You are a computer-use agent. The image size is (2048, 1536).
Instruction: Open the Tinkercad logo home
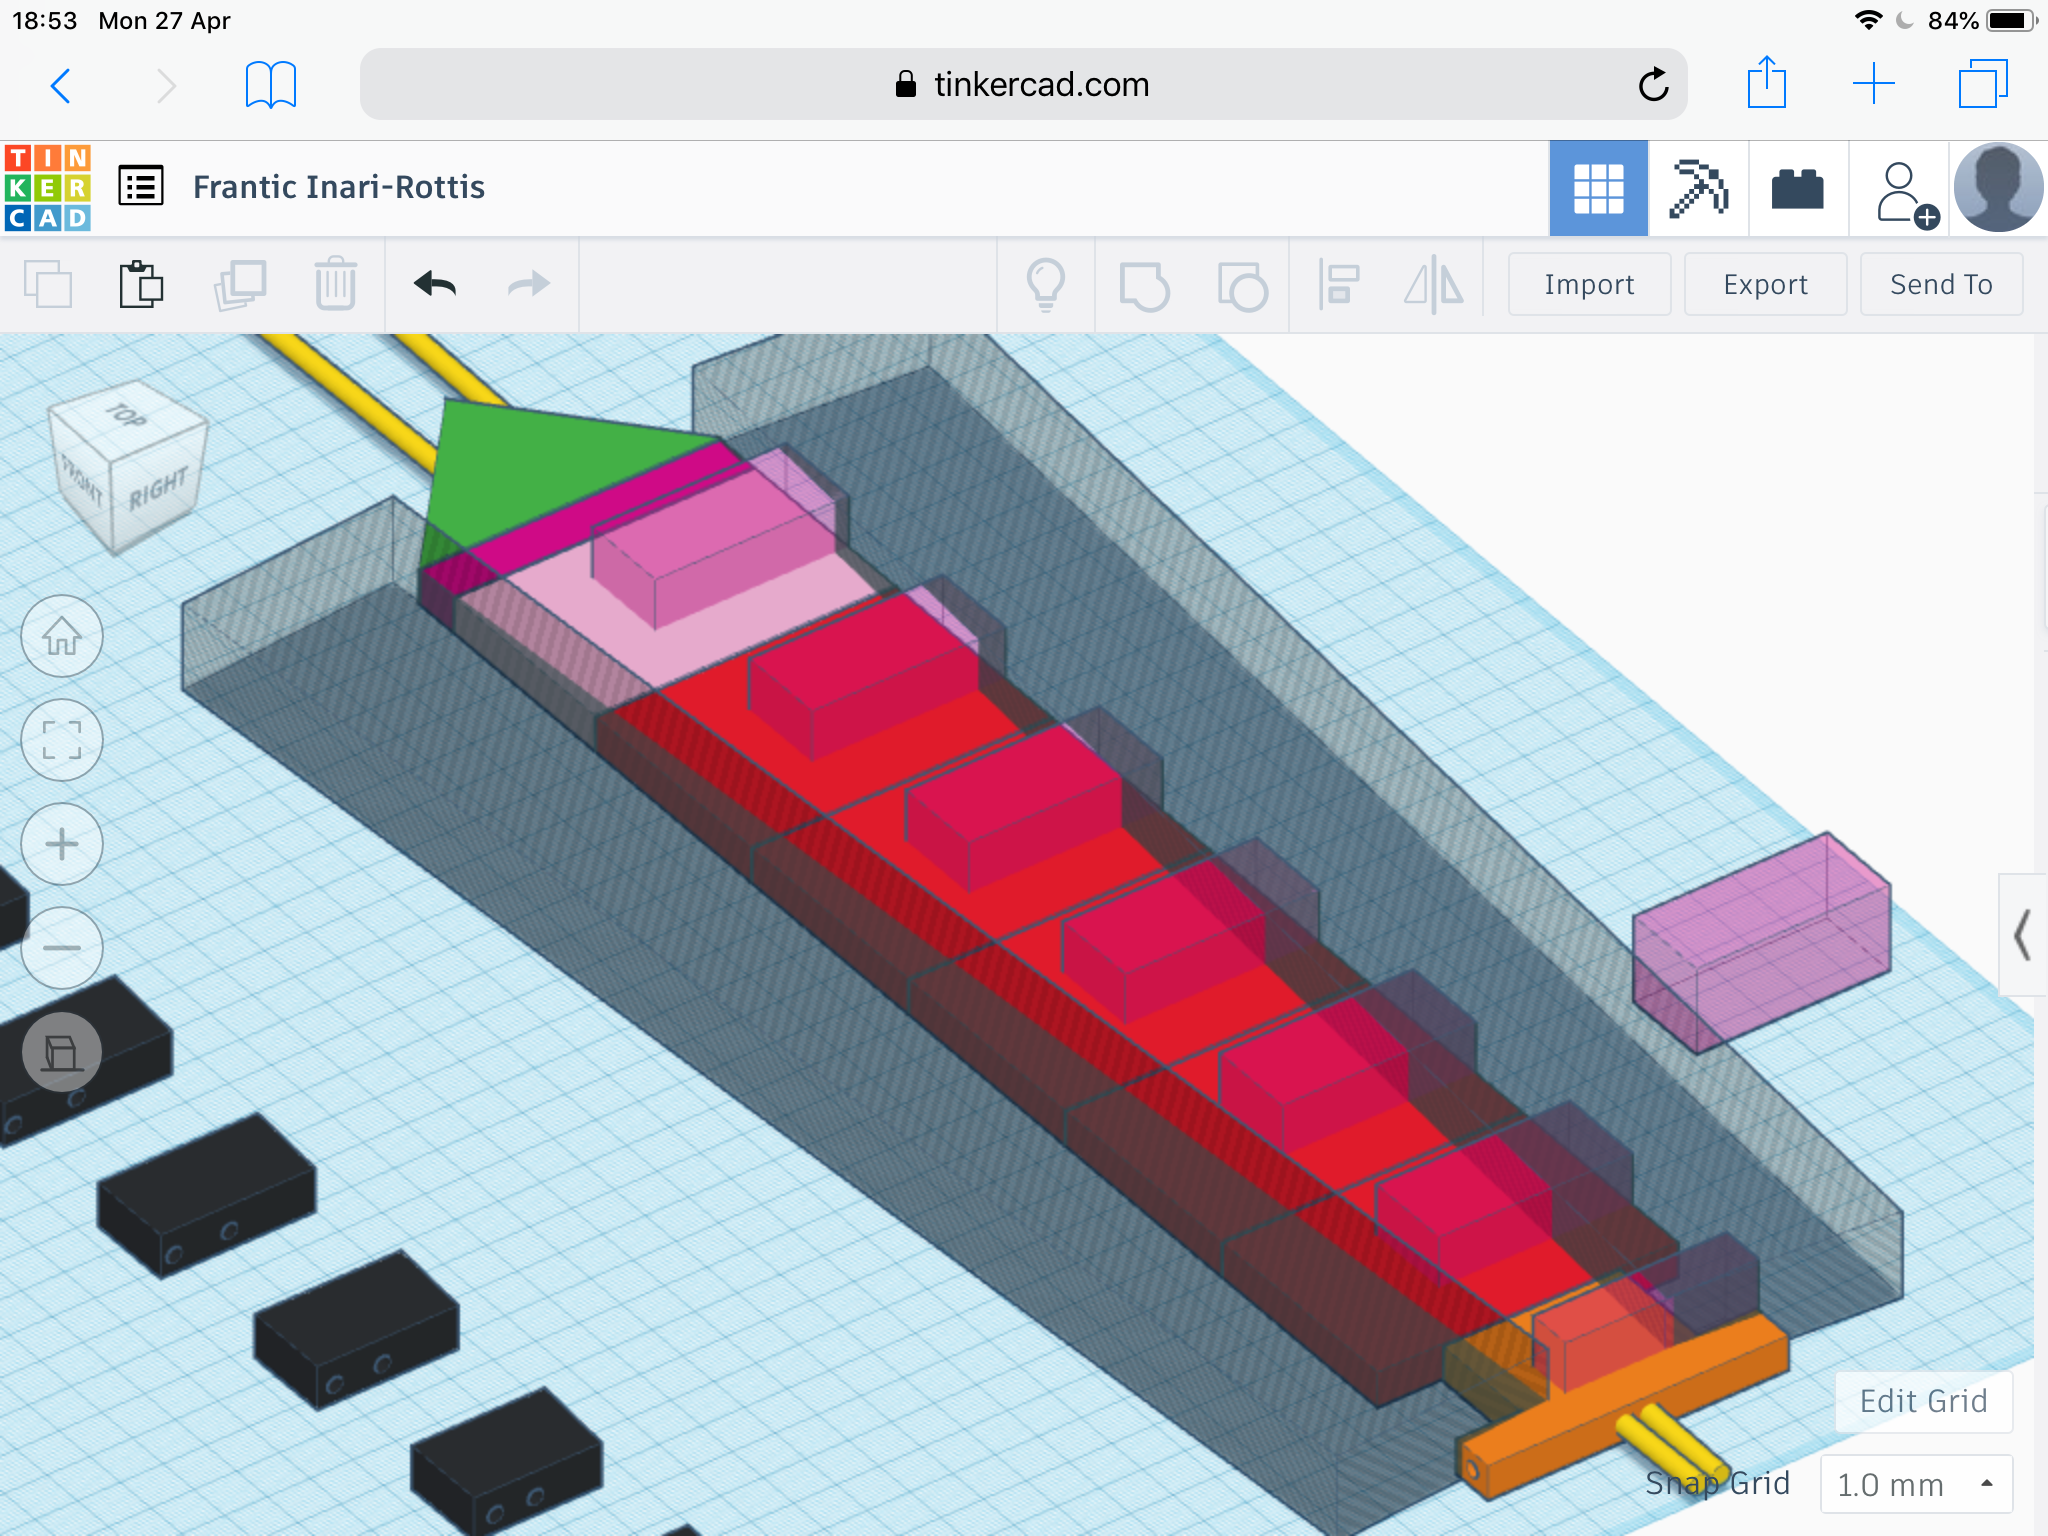48,188
